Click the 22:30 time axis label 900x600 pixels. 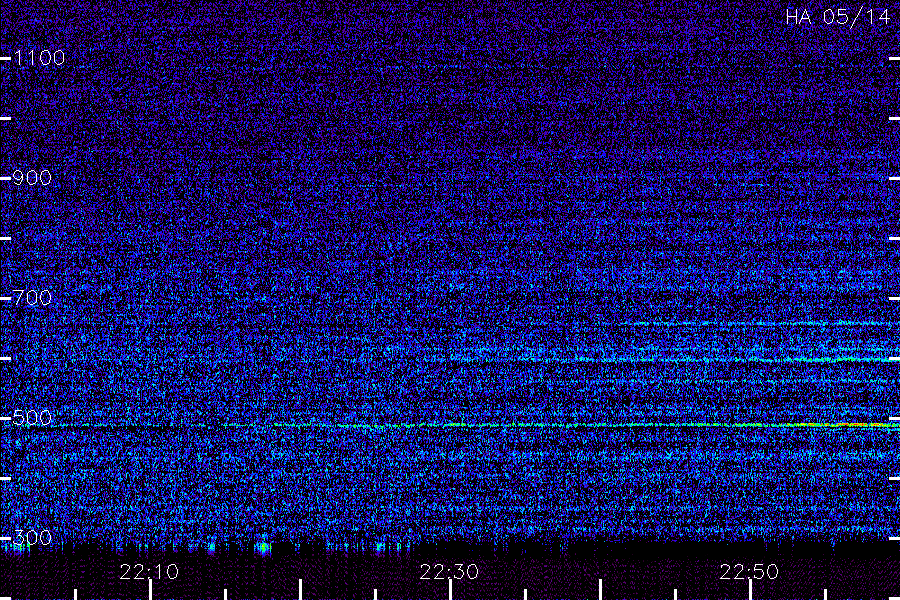click(x=449, y=572)
